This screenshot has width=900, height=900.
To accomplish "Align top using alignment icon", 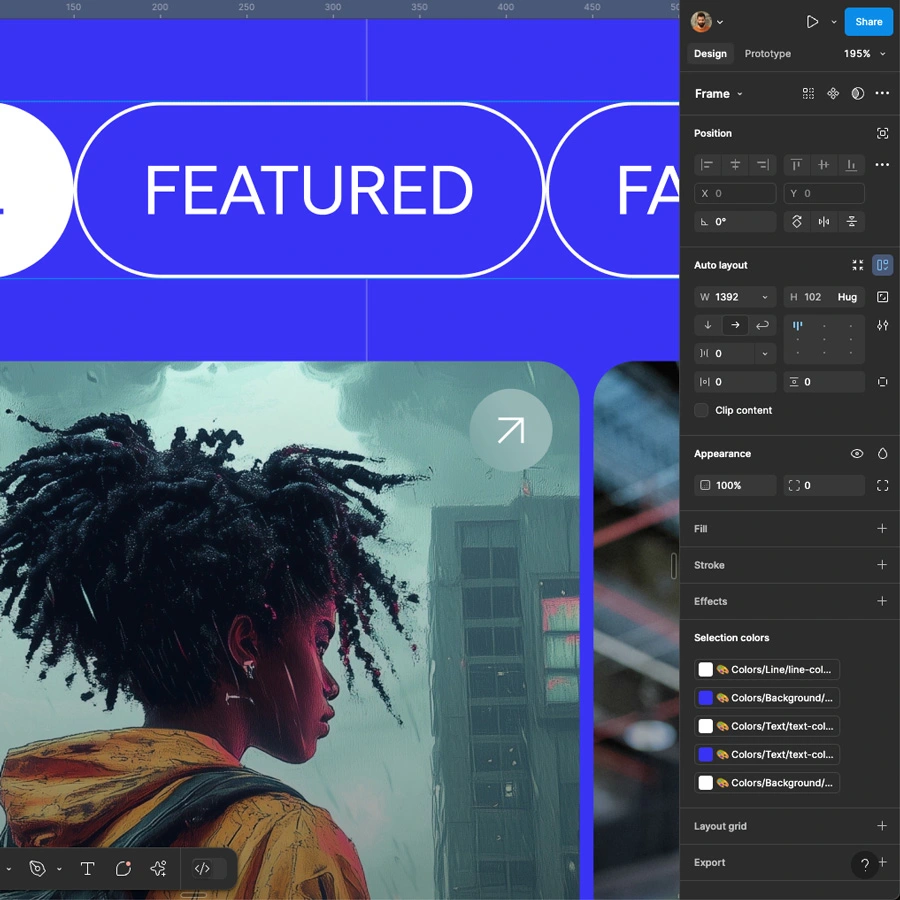I will pyautogui.click(x=796, y=165).
